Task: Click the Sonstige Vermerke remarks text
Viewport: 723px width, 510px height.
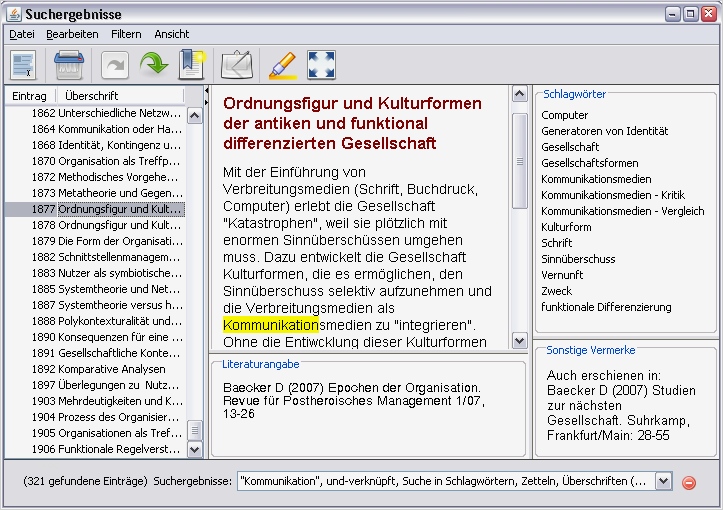Action: 621,405
